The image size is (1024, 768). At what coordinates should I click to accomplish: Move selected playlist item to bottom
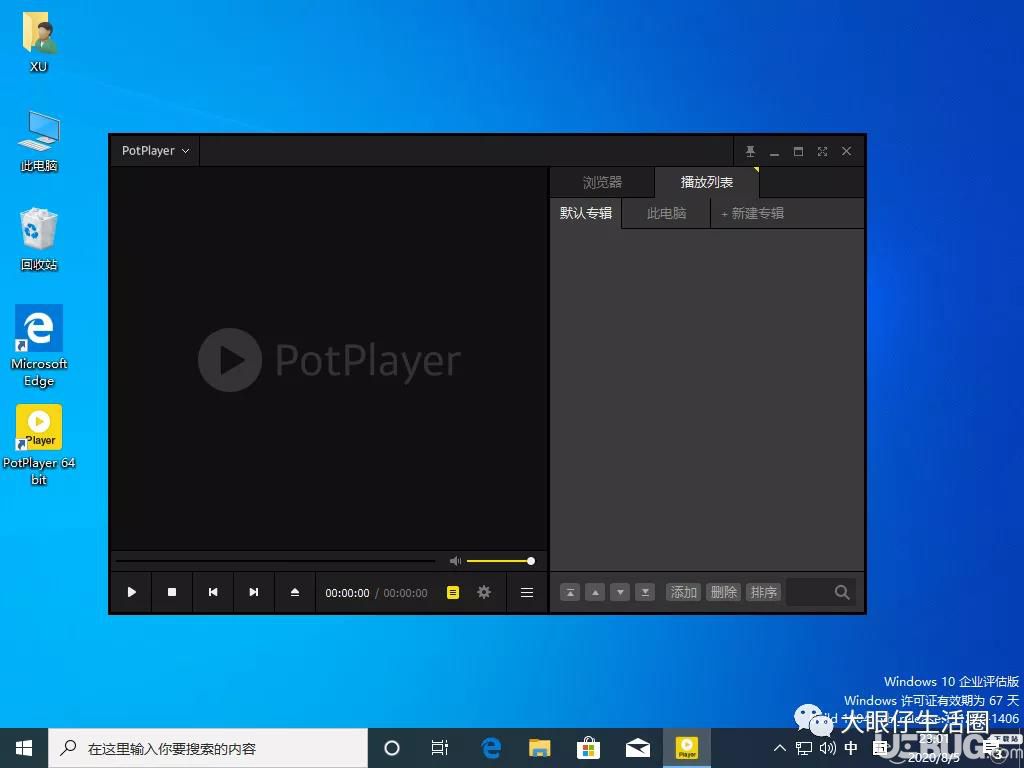pyautogui.click(x=645, y=592)
